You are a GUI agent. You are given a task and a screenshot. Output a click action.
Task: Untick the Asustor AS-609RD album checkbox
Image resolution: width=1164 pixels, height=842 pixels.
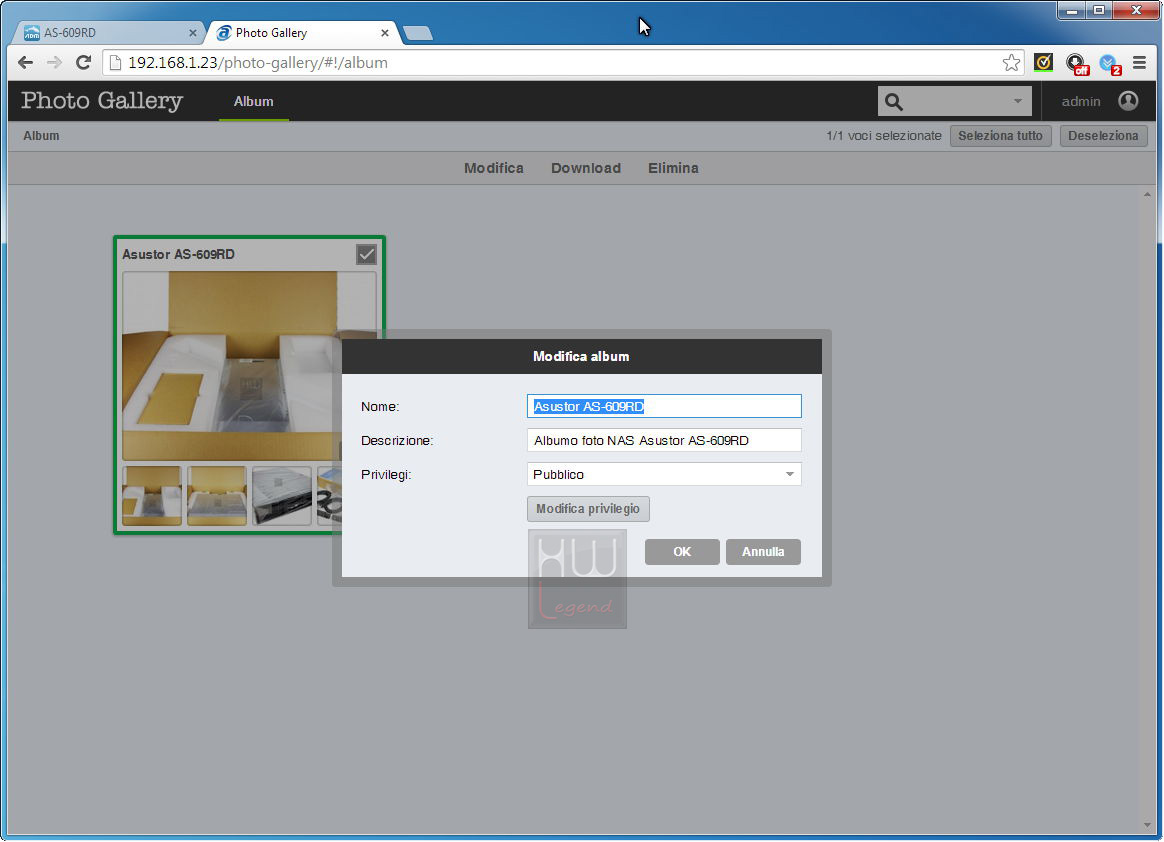[x=367, y=255]
